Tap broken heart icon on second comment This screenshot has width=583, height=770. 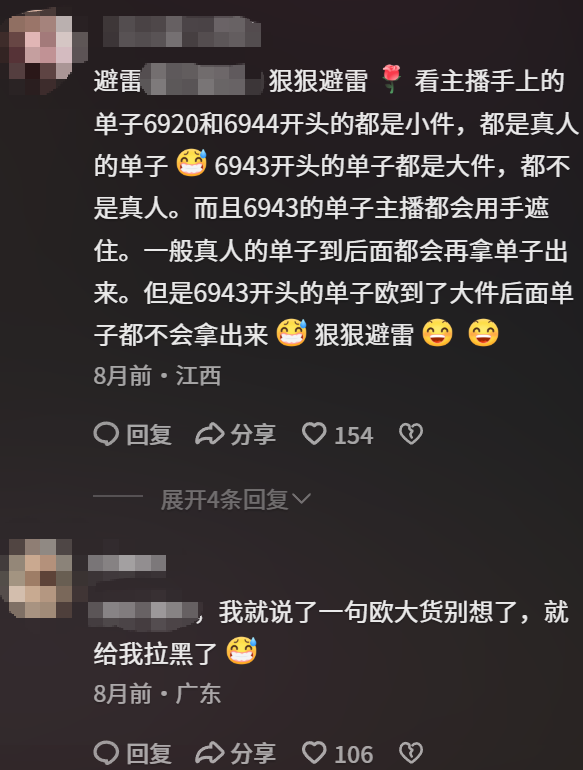click(x=411, y=753)
